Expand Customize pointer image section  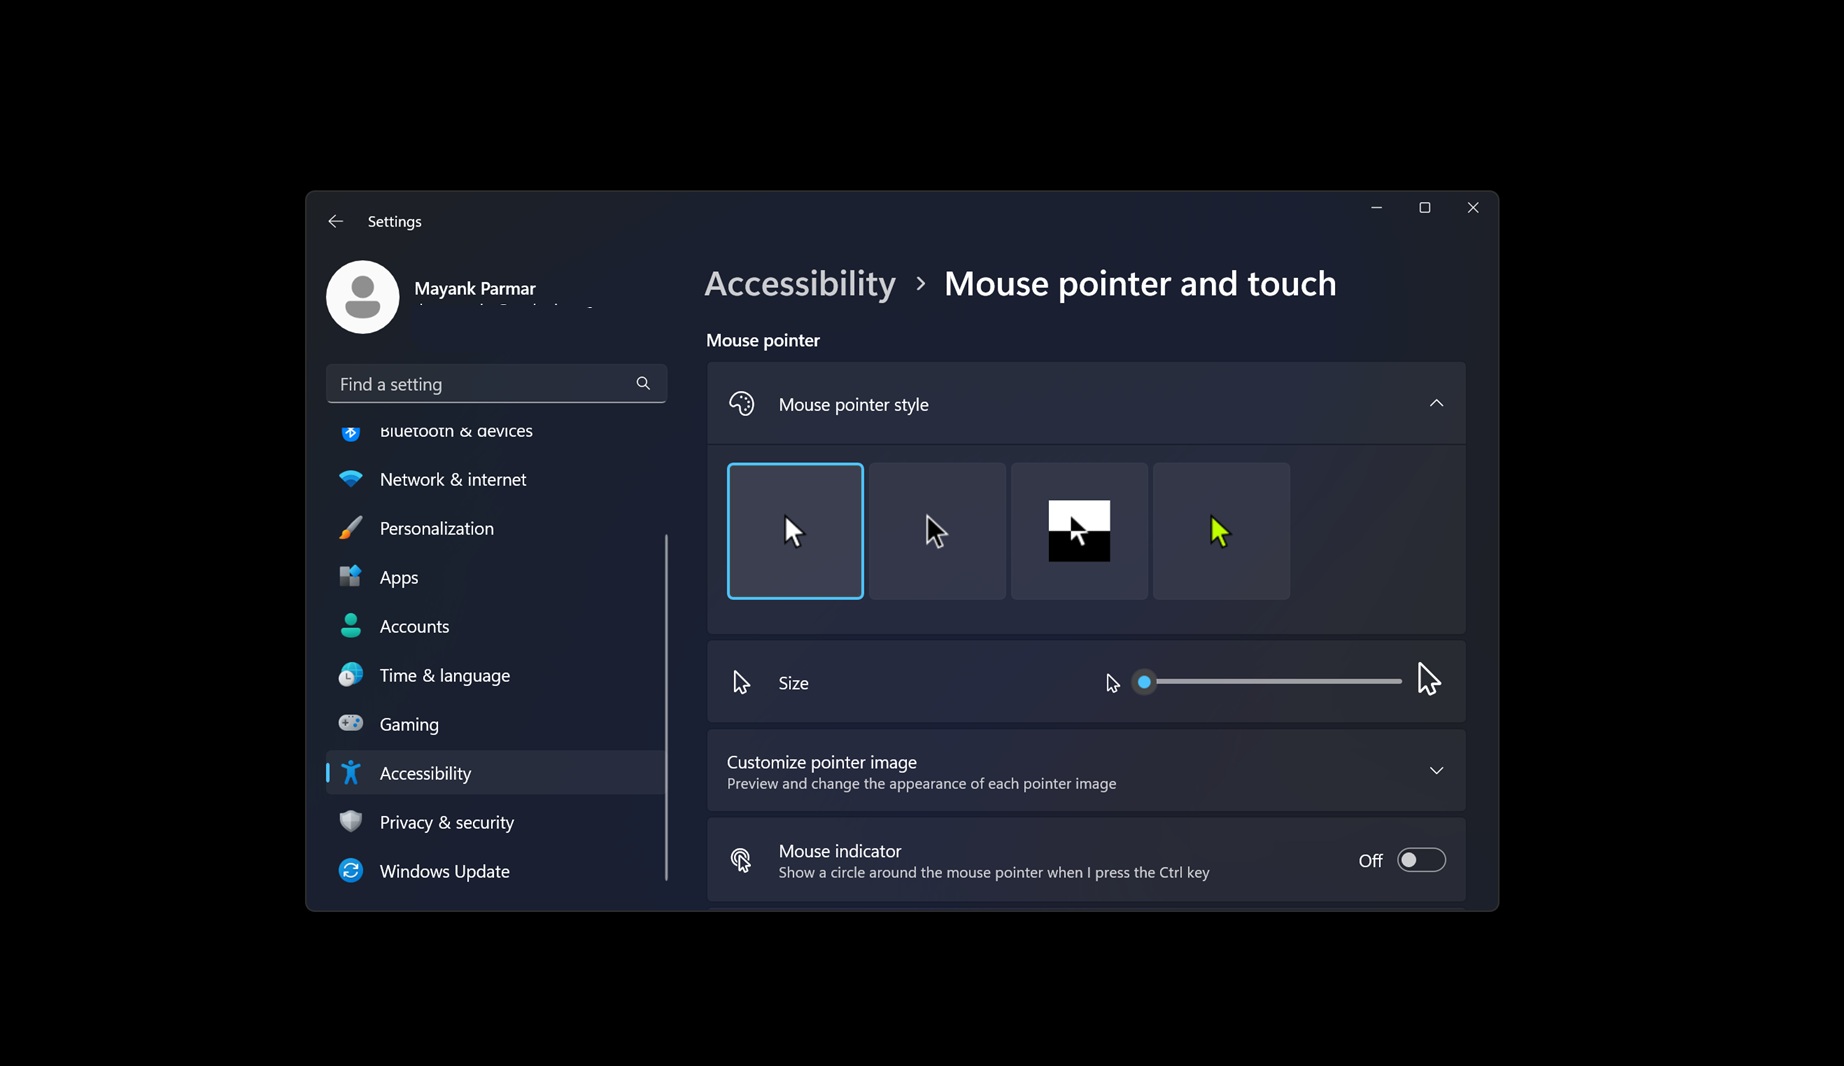[x=1436, y=770]
